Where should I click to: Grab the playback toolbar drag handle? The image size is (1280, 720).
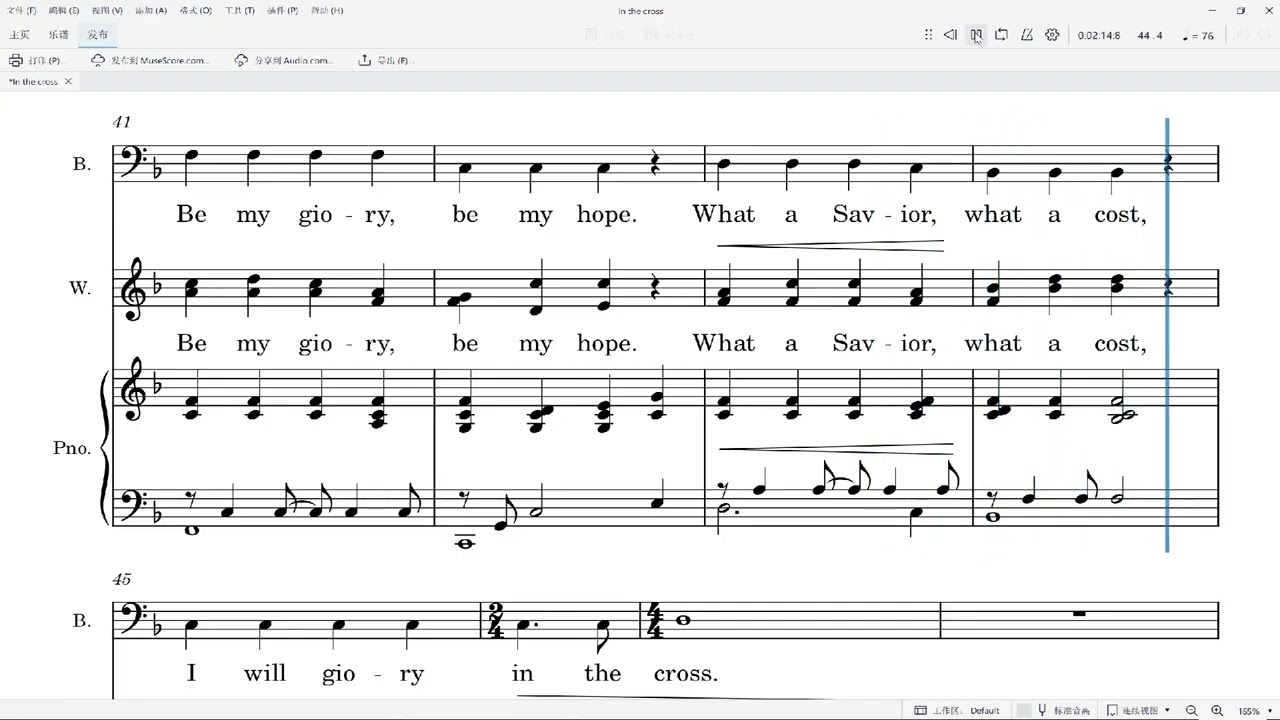coord(929,35)
